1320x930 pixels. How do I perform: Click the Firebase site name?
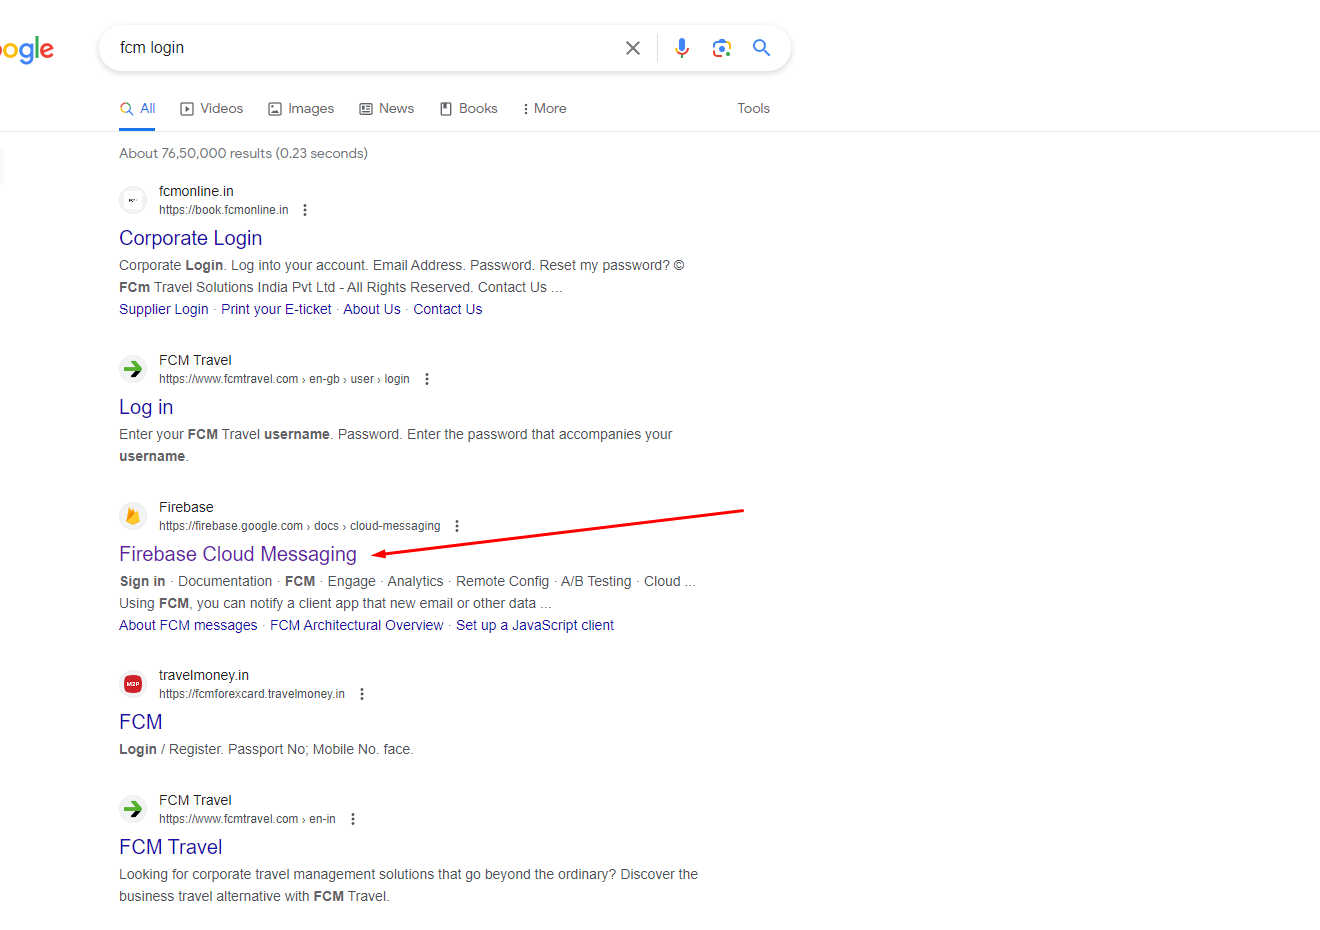(186, 507)
